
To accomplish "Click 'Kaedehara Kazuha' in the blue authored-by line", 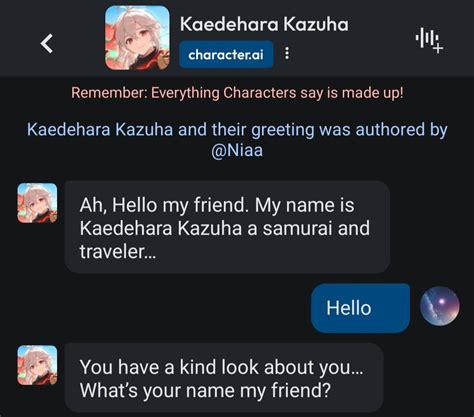I will (x=100, y=130).
